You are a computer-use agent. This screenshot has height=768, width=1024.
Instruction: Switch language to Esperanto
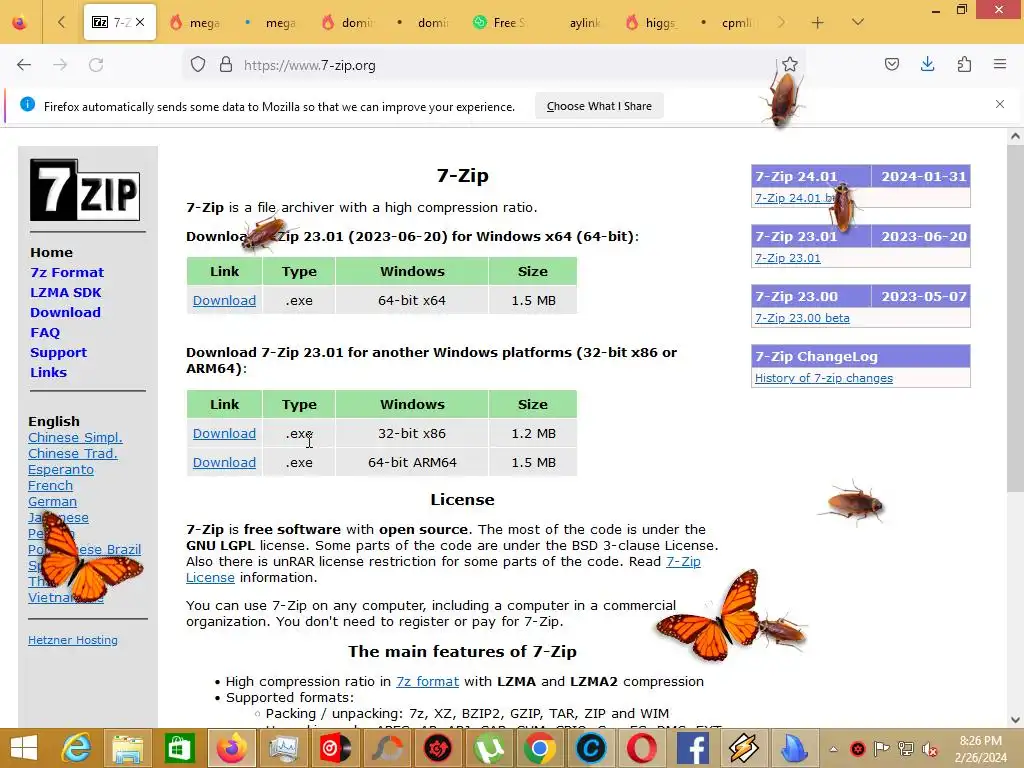61,470
